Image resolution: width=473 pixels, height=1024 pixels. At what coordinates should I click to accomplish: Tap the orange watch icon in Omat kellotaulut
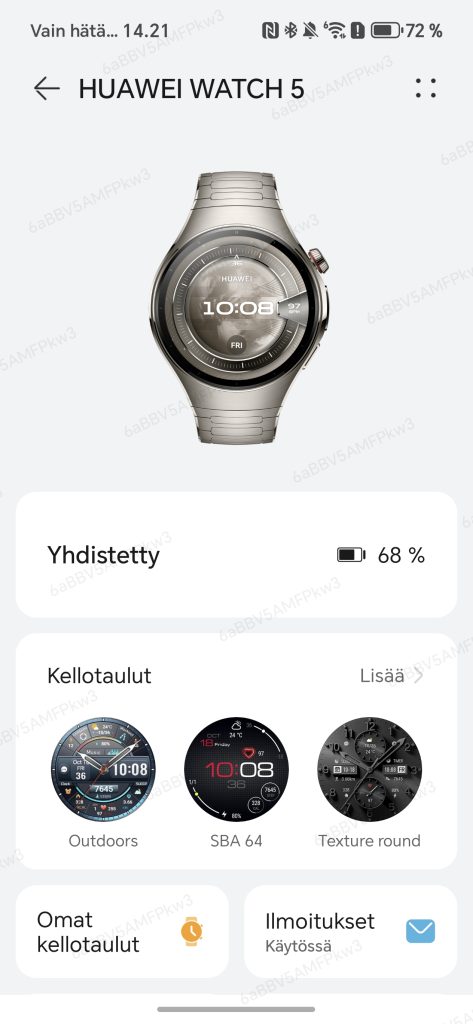click(x=192, y=931)
